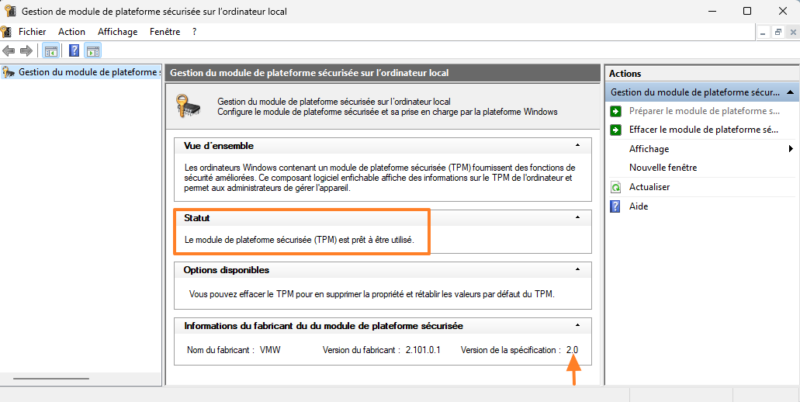Click the Back arrow toolbar icon
This screenshot has height=402, width=800.
click(9, 51)
